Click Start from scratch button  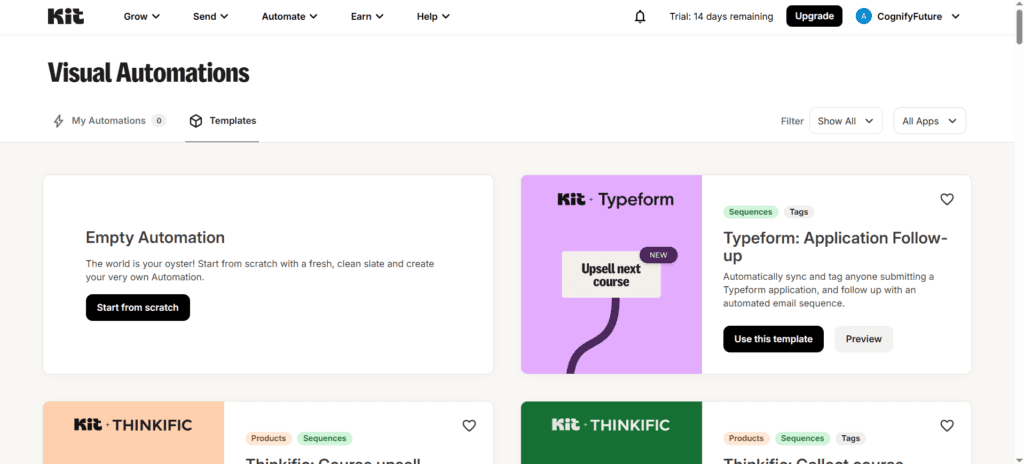(x=138, y=307)
